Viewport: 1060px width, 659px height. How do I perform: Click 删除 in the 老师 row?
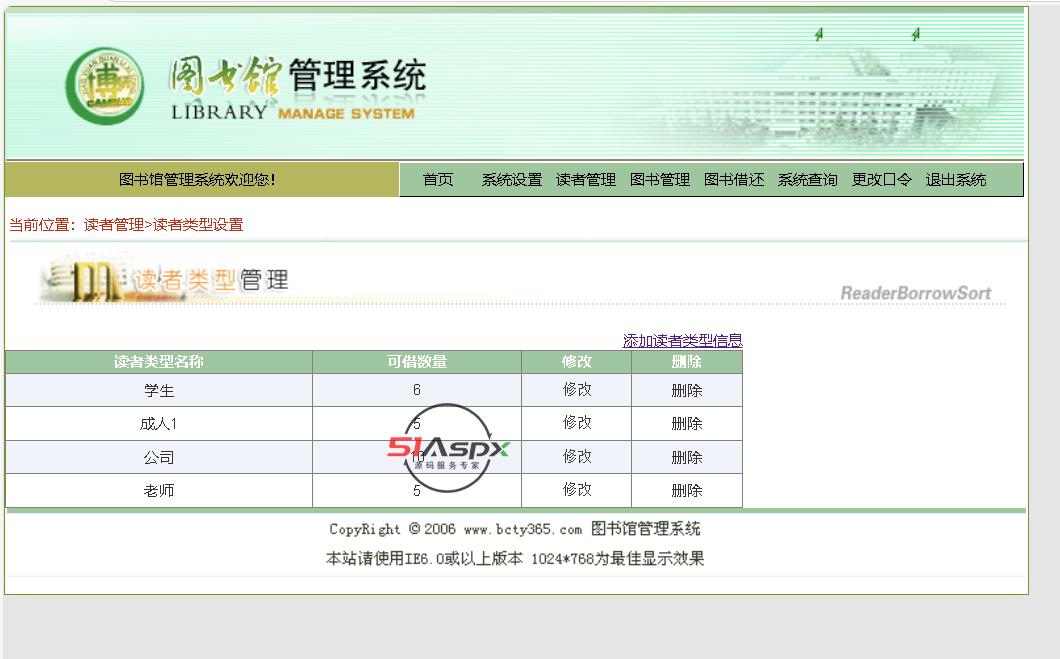pyautogui.click(x=686, y=491)
